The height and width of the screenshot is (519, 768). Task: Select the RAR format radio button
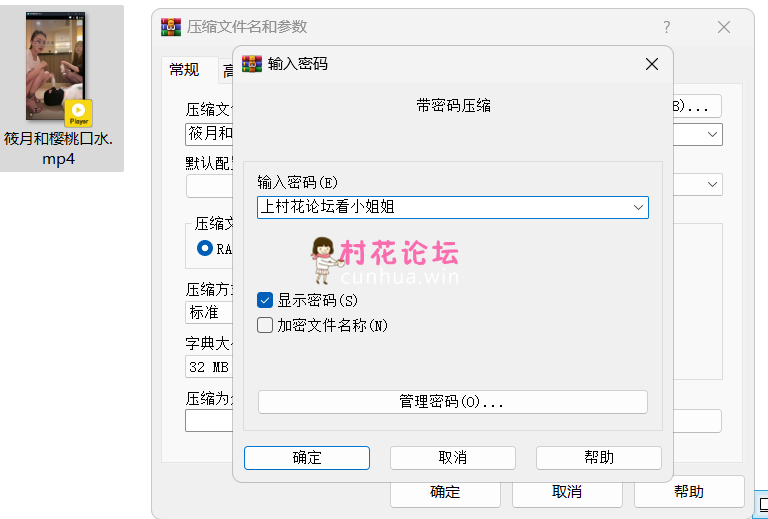pyautogui.click(x=205, y=248)
